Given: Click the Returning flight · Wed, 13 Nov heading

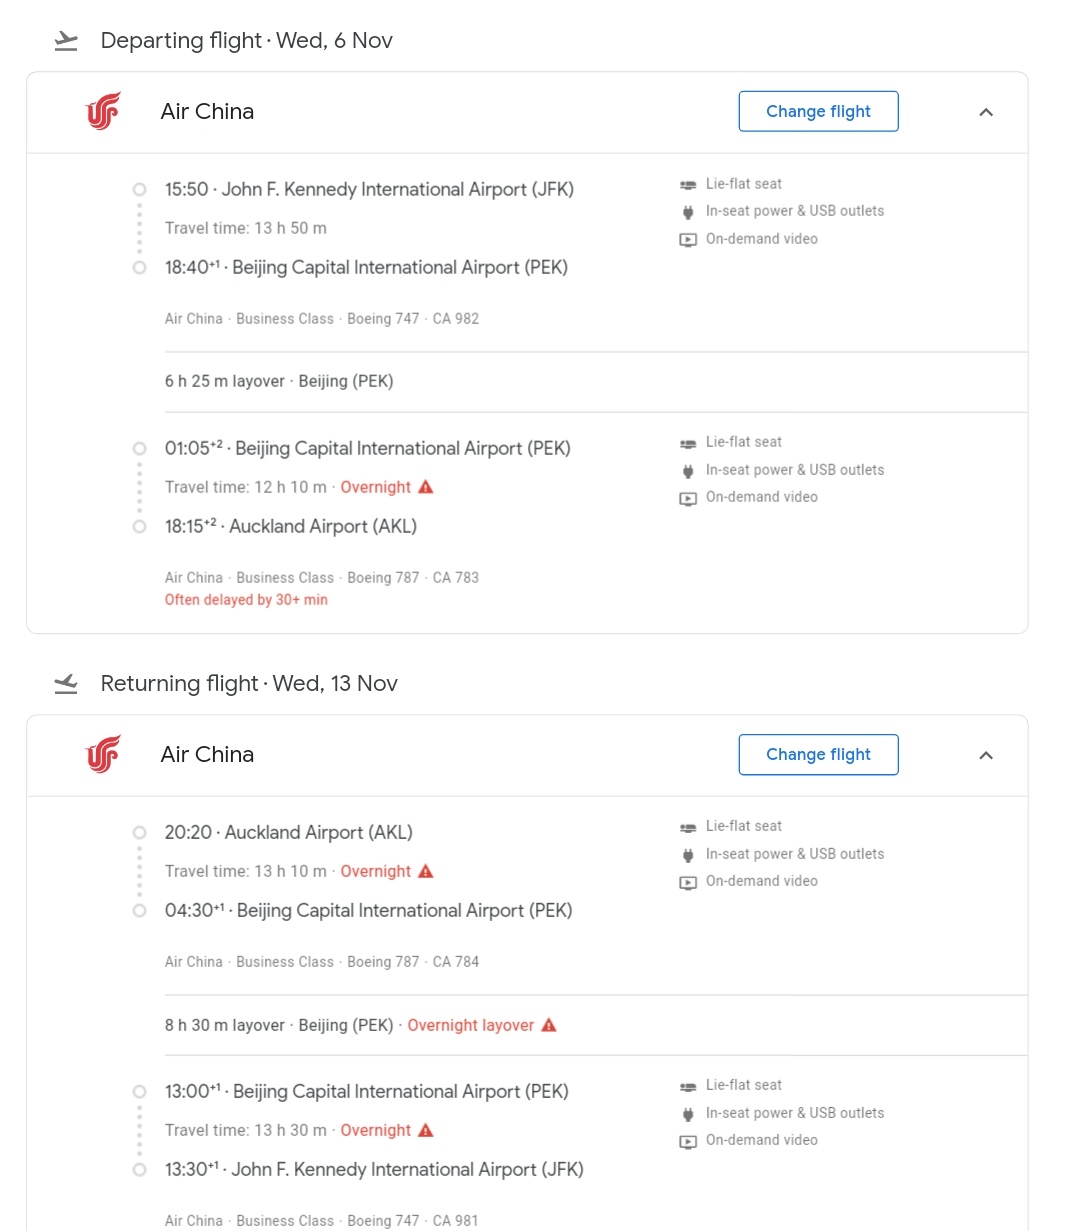Looking at the screenshot, I should [248, 684].
